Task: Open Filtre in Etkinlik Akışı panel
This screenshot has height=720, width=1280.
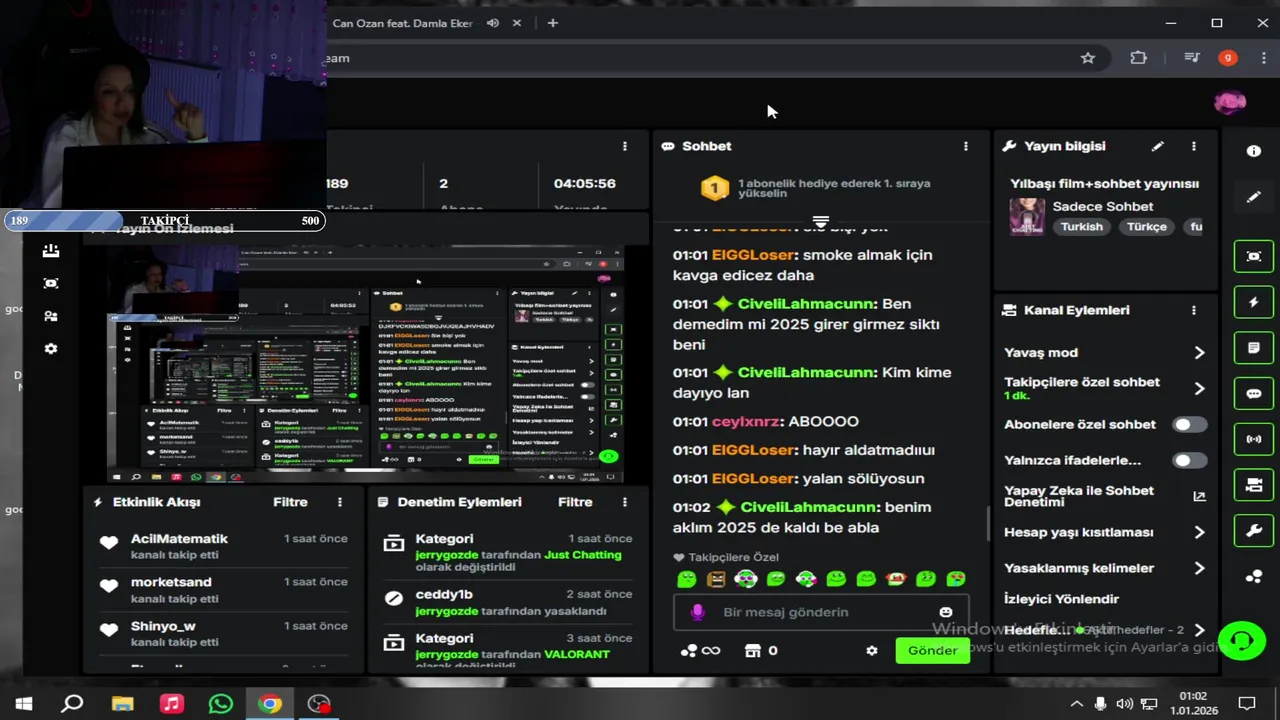Action: [x=290, y=502]
